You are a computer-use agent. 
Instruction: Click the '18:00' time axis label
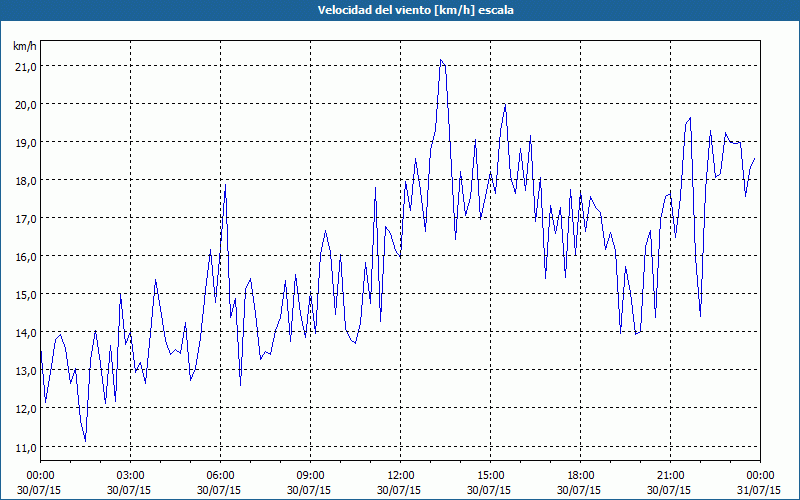[580, 476]
